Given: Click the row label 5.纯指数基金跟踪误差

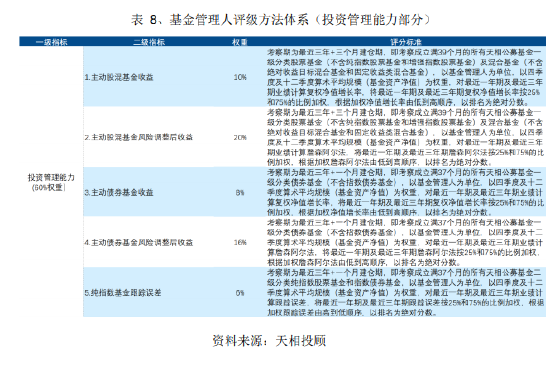Looking at the screenshot, I should pos(123,293).
